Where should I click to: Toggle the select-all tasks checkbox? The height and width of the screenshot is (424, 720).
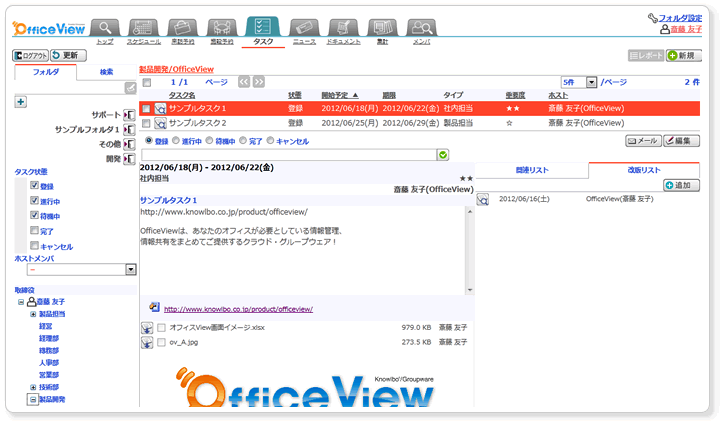tap(146, 83)
